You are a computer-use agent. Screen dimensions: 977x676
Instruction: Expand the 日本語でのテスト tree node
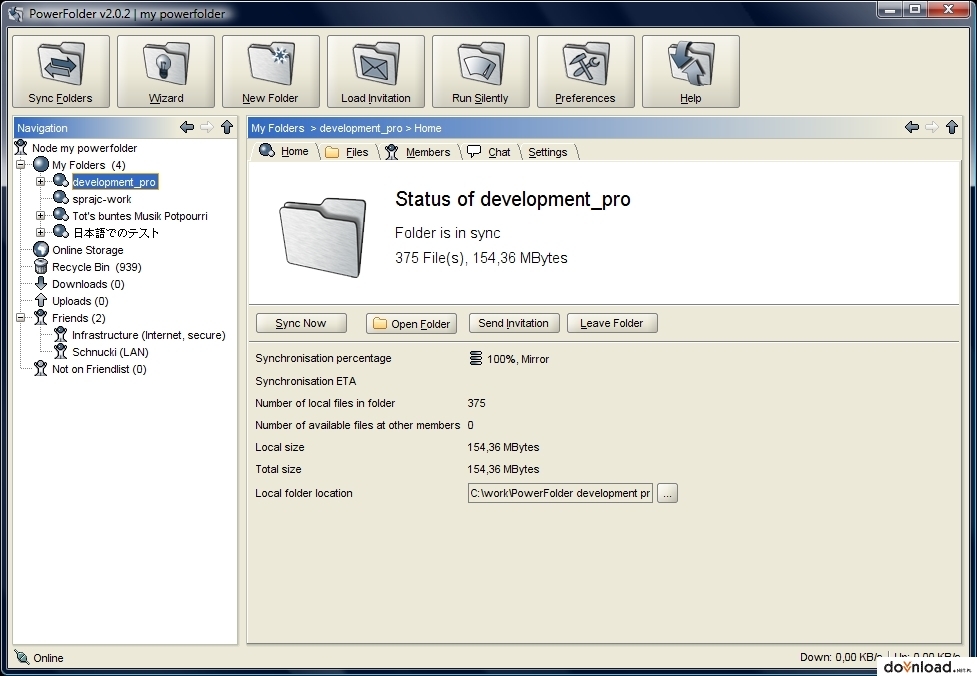tap(41, 232)
